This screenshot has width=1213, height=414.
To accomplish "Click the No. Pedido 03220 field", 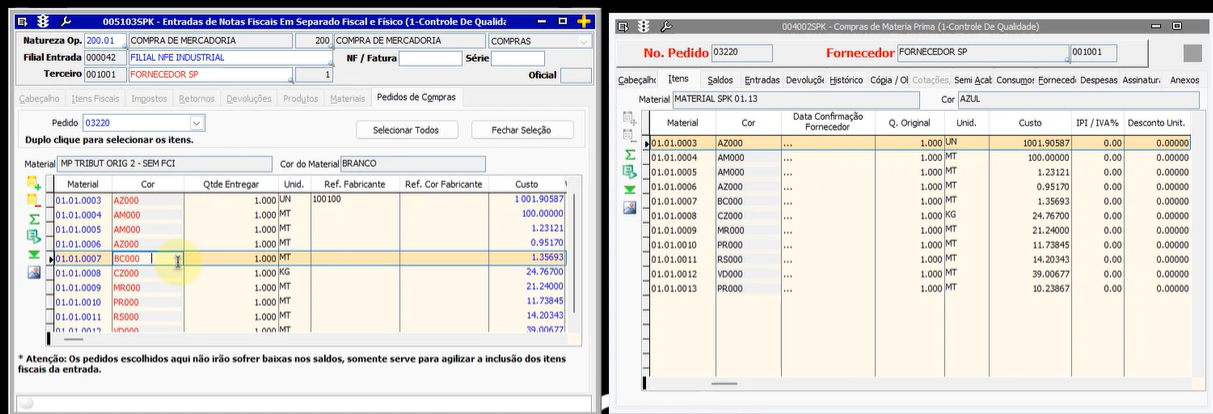I will click(x=741, y=53).
